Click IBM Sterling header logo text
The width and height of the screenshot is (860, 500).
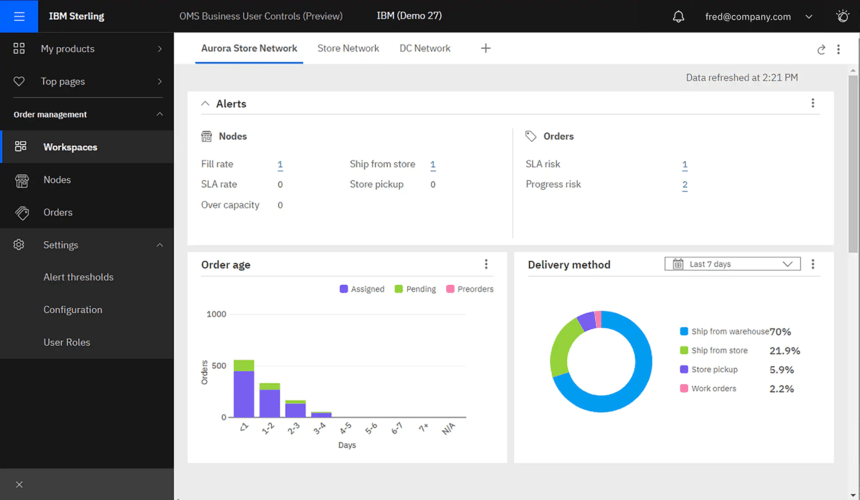pos(76,16)
